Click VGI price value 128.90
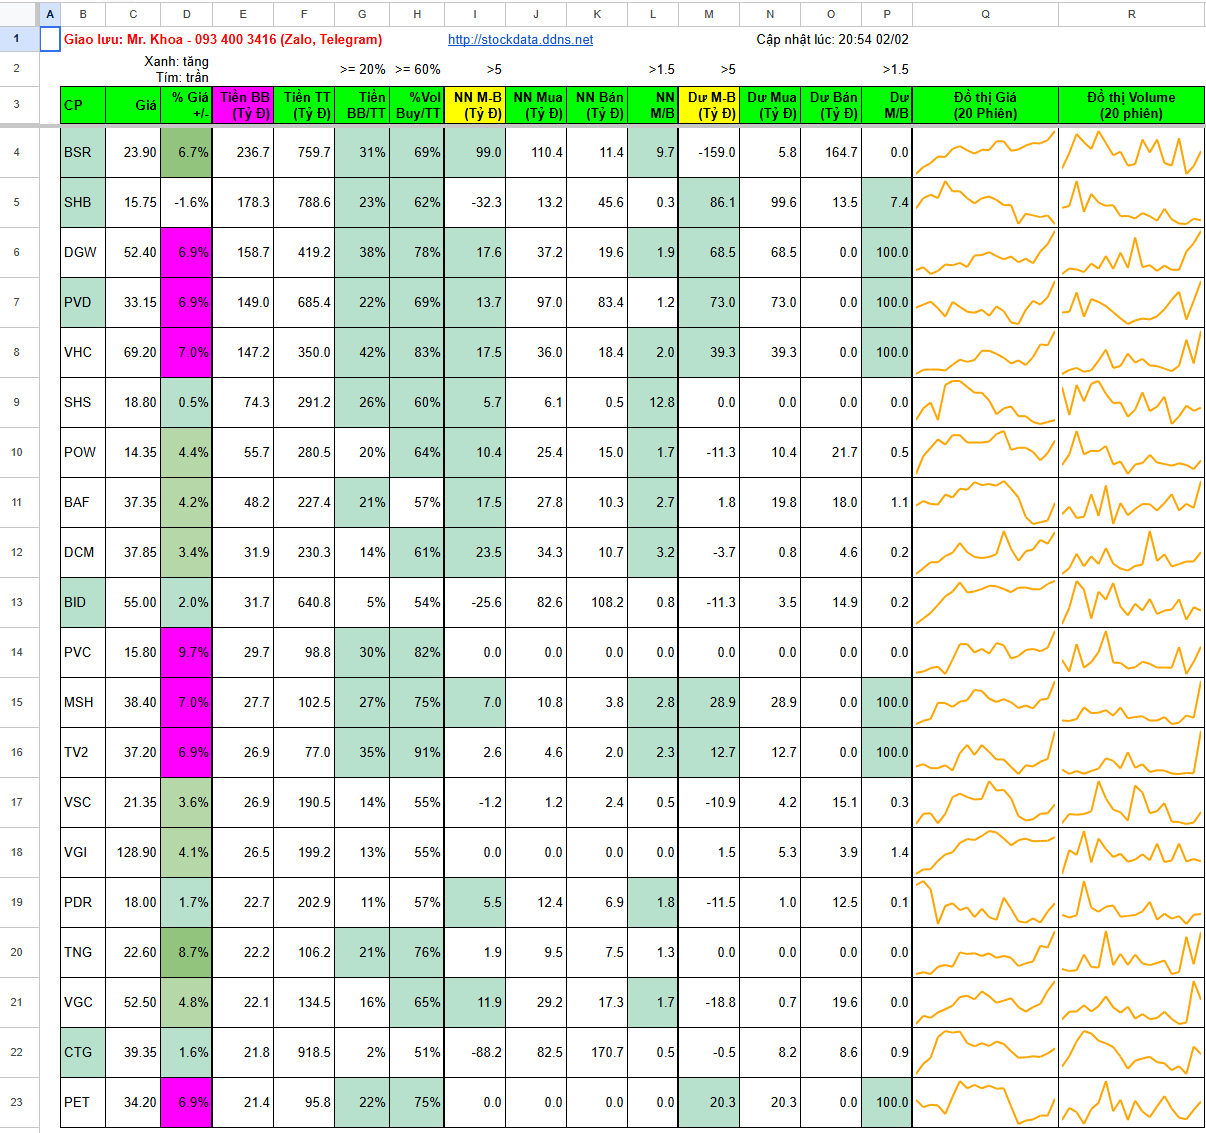 (133, 852)
